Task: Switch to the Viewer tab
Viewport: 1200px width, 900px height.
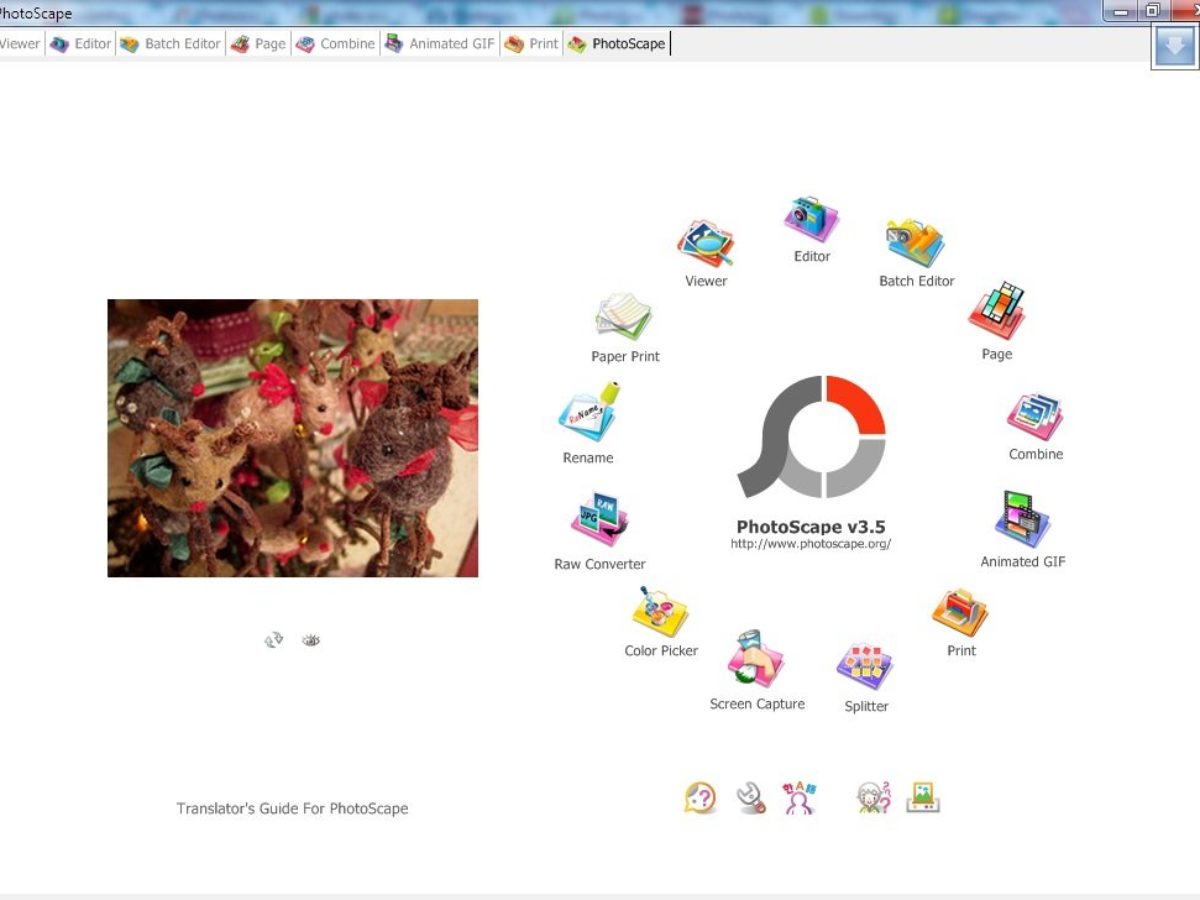Action: click(x=20, y=44)
